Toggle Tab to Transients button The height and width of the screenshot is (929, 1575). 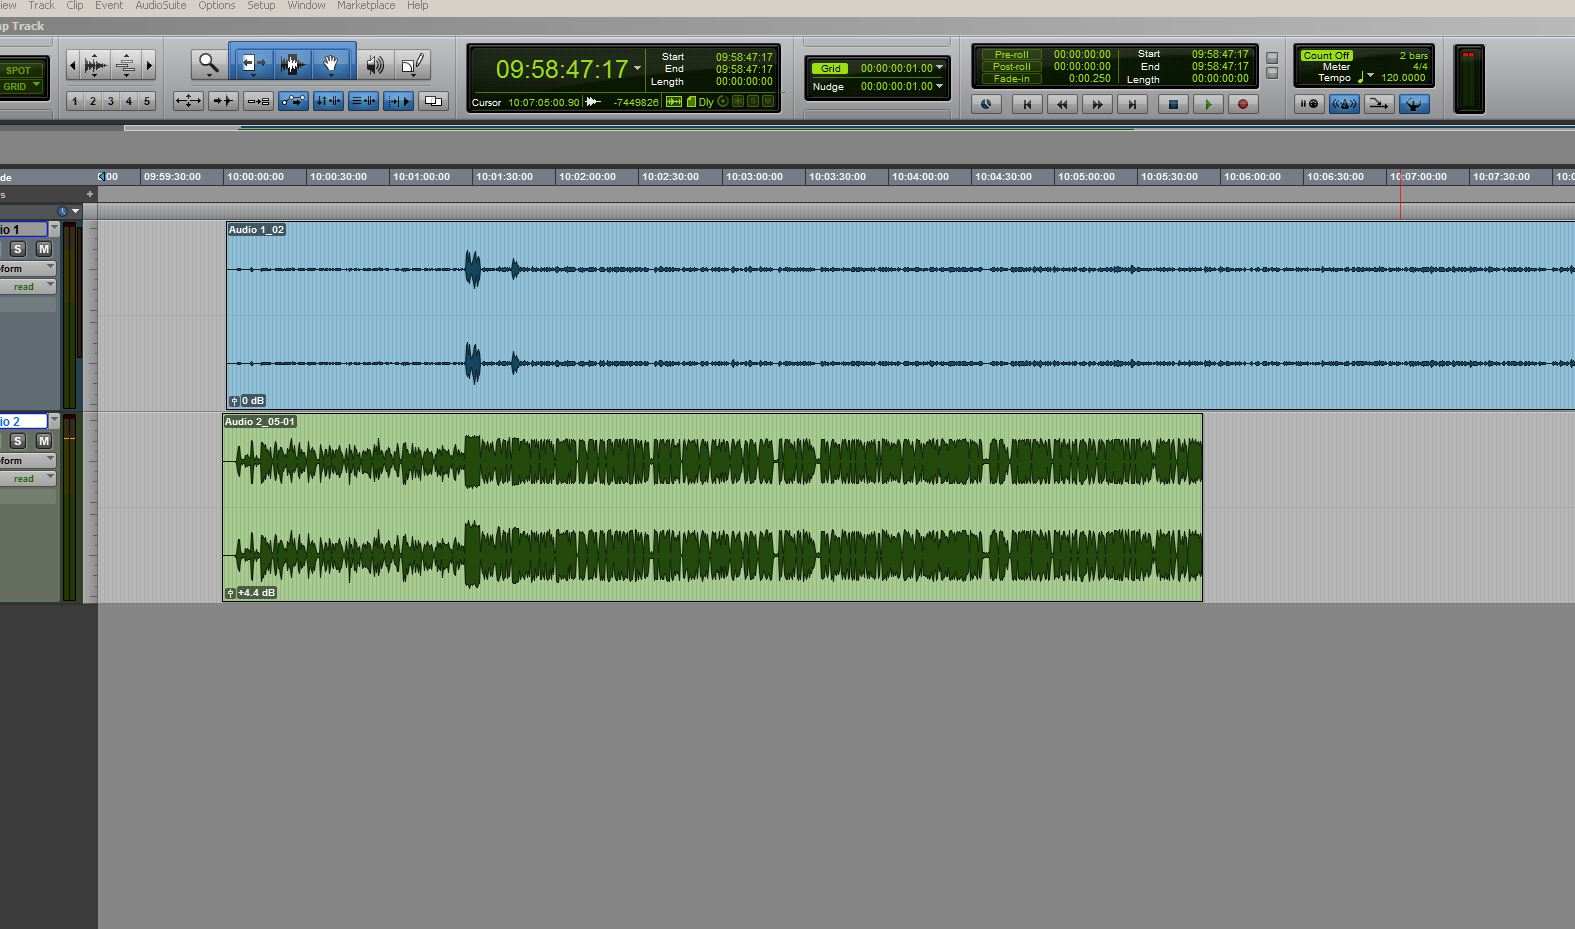click(223, 101)
